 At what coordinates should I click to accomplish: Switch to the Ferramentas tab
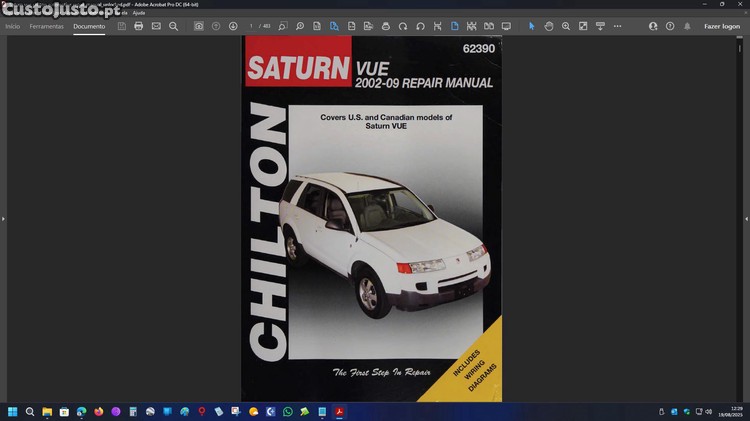(x=46, y=26)
